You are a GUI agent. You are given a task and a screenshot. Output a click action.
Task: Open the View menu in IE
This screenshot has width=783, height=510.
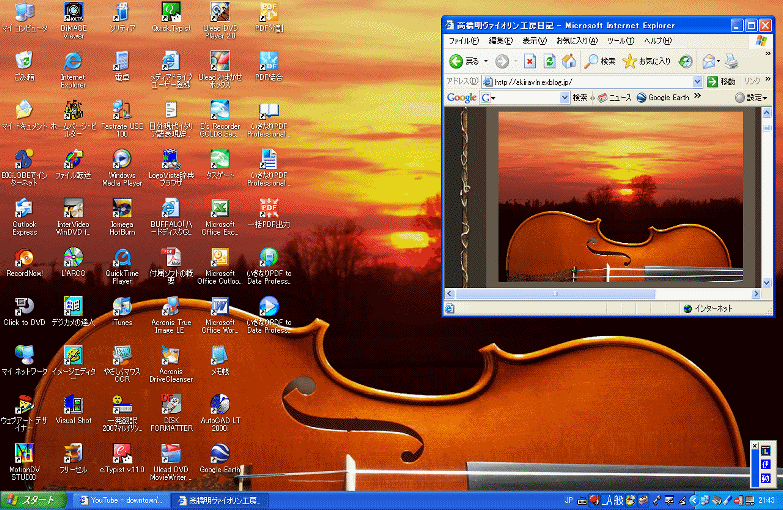pos(534,40)
